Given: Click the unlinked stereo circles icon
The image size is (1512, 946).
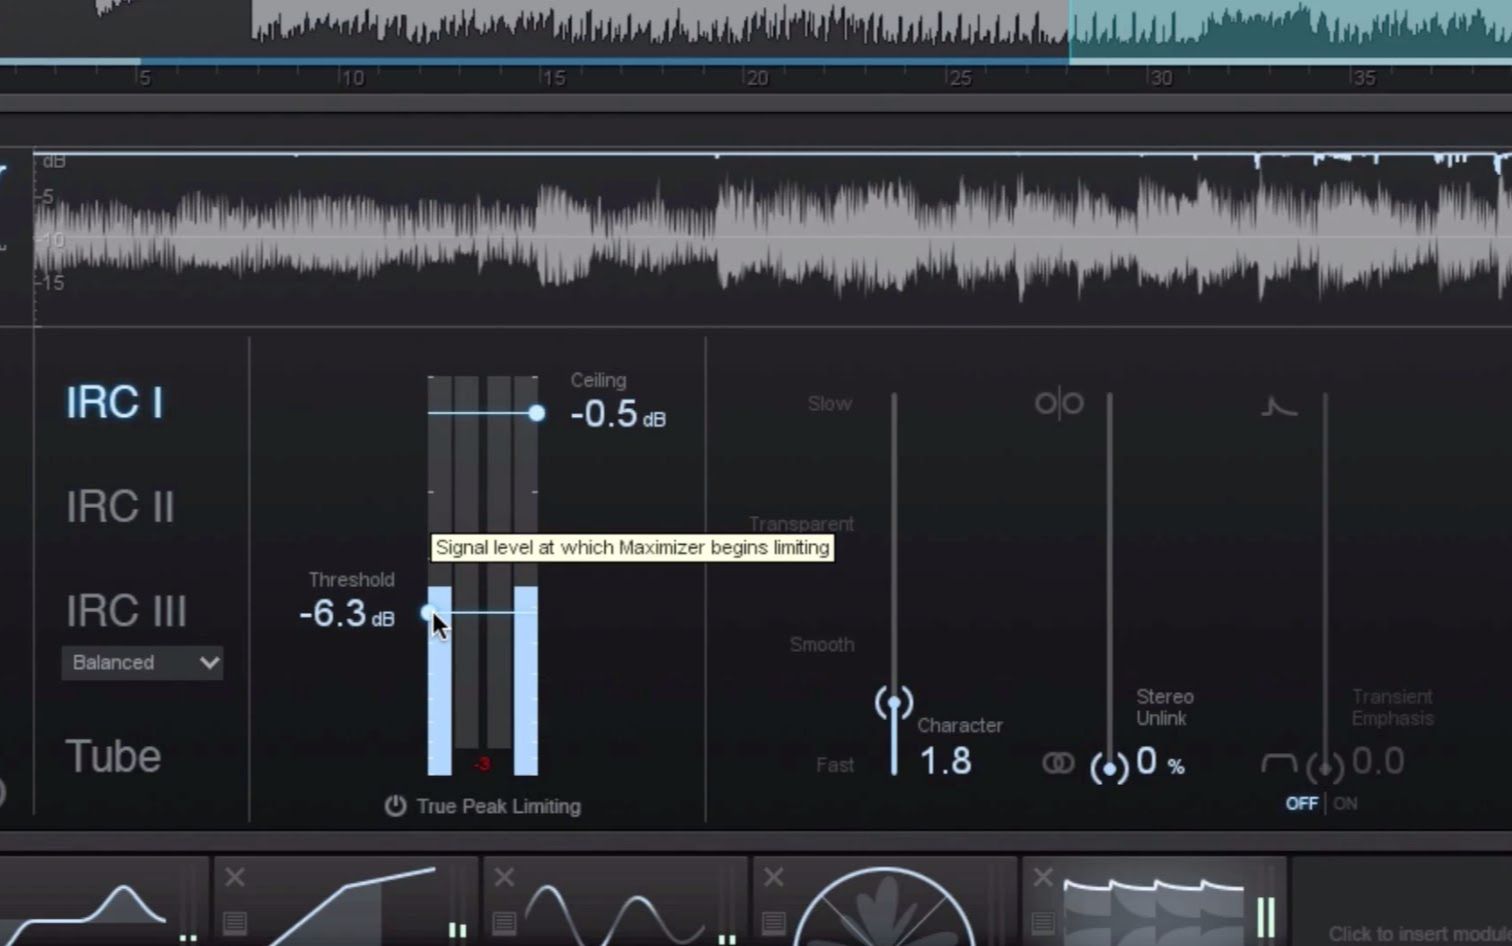Looking at the screenshot, I should [x=1059, y=403].
